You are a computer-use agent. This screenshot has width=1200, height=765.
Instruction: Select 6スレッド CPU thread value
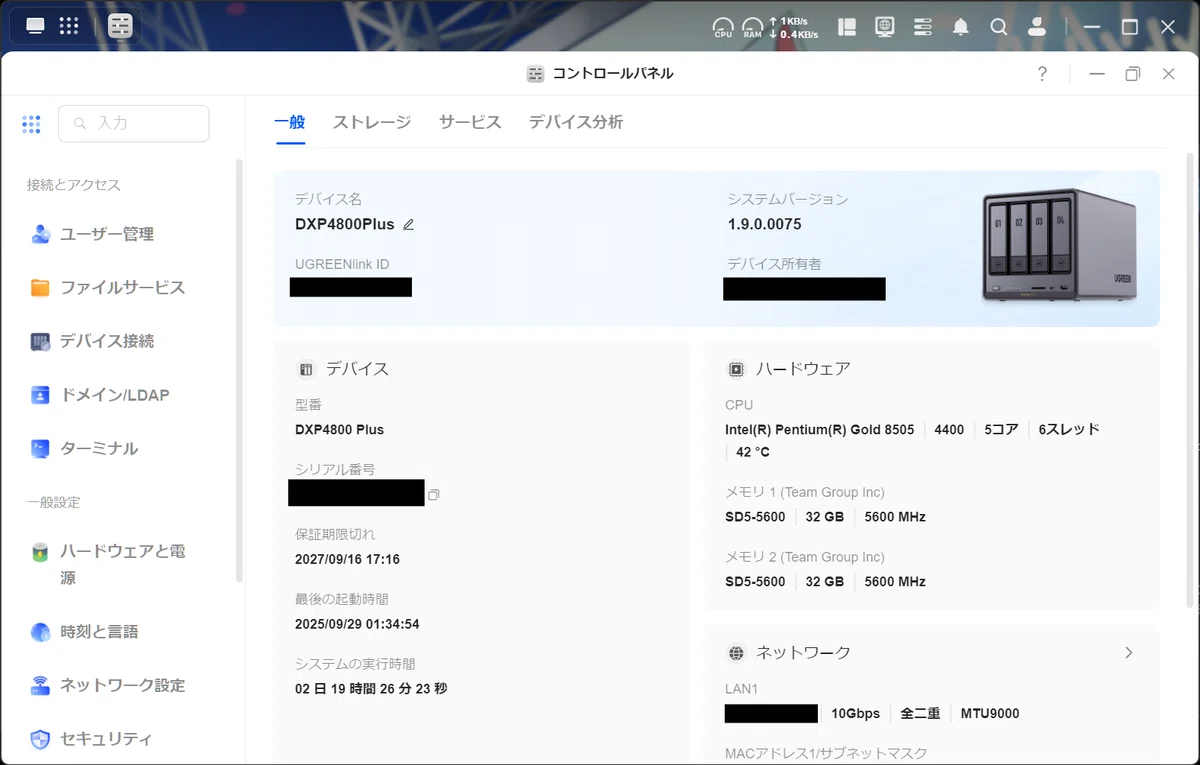[x=1069, y=430]
